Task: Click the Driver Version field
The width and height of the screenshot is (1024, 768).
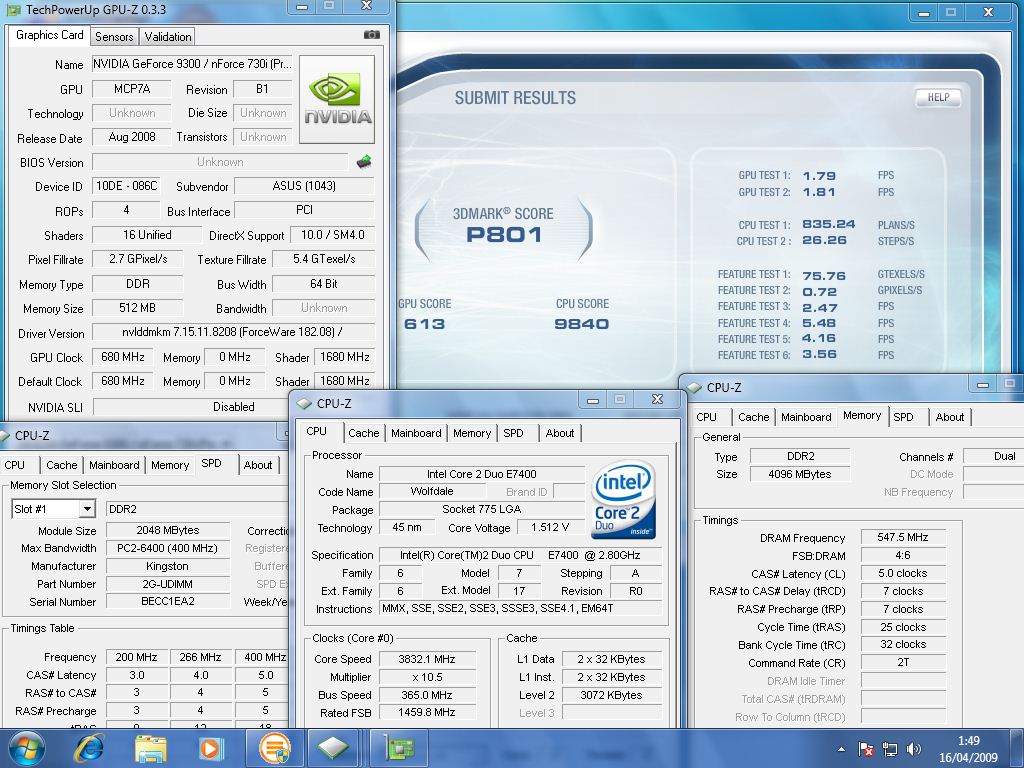Action: point(232,332)
